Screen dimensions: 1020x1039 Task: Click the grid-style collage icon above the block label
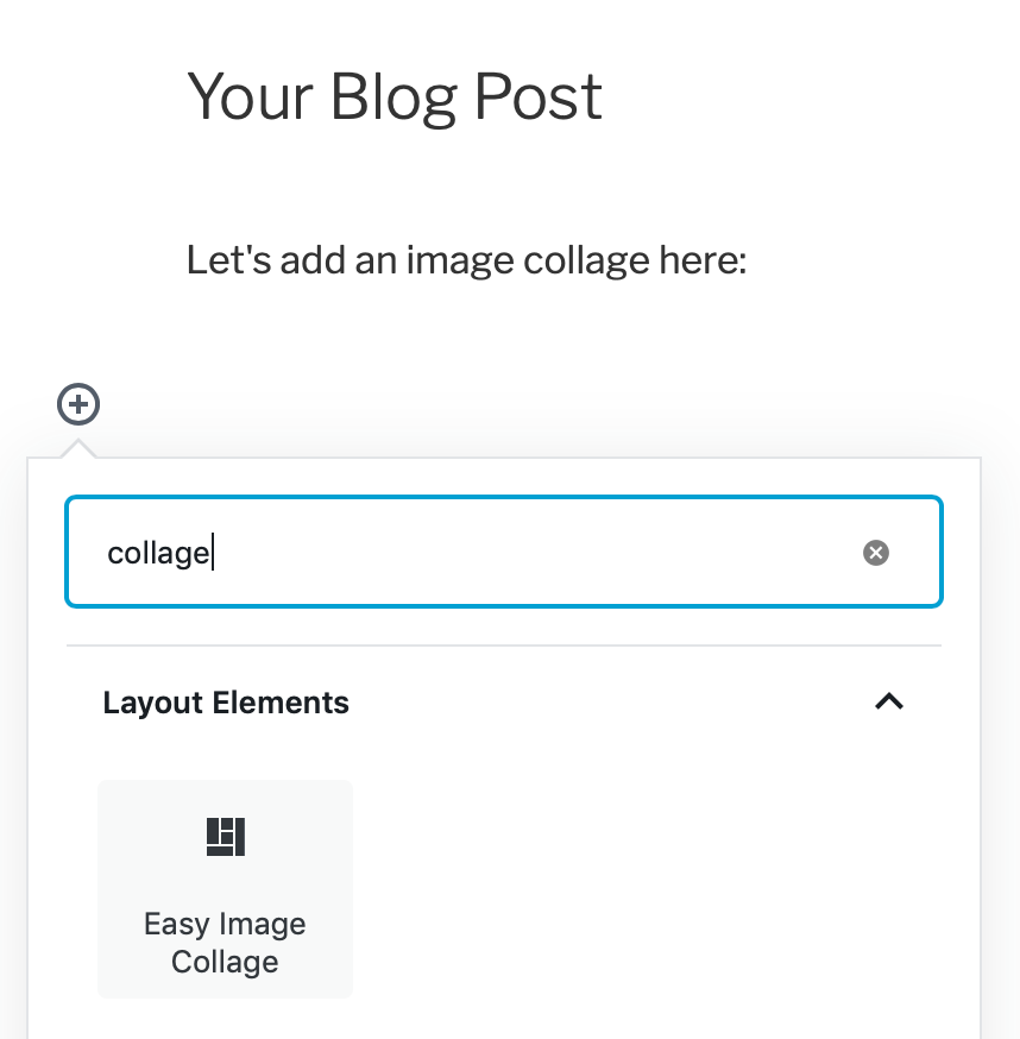click(x=224, y=837)
